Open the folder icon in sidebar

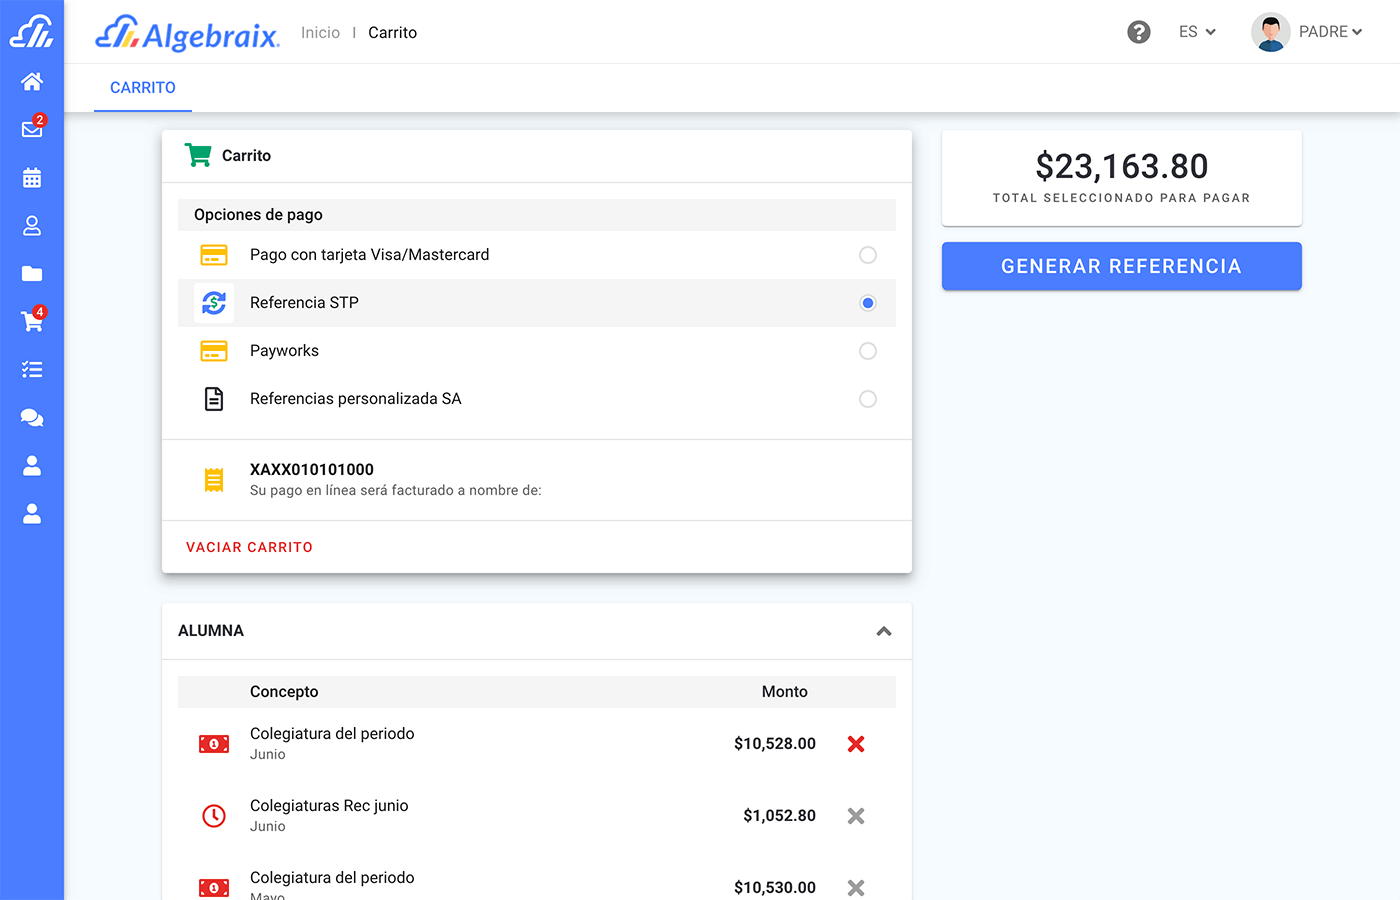(x=32, y=273)
